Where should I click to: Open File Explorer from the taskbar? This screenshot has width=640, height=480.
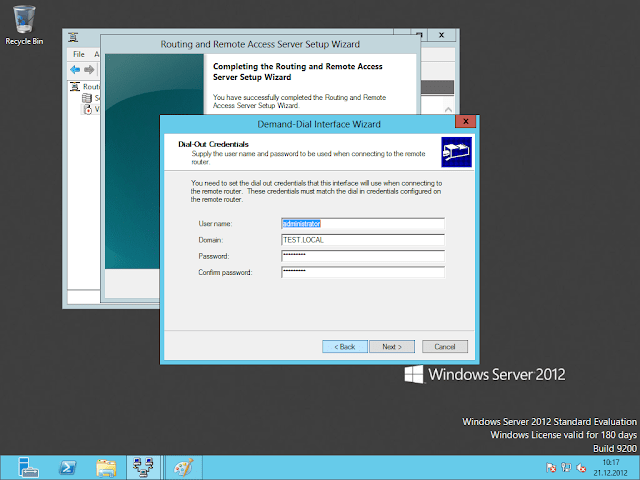point(105,467)
